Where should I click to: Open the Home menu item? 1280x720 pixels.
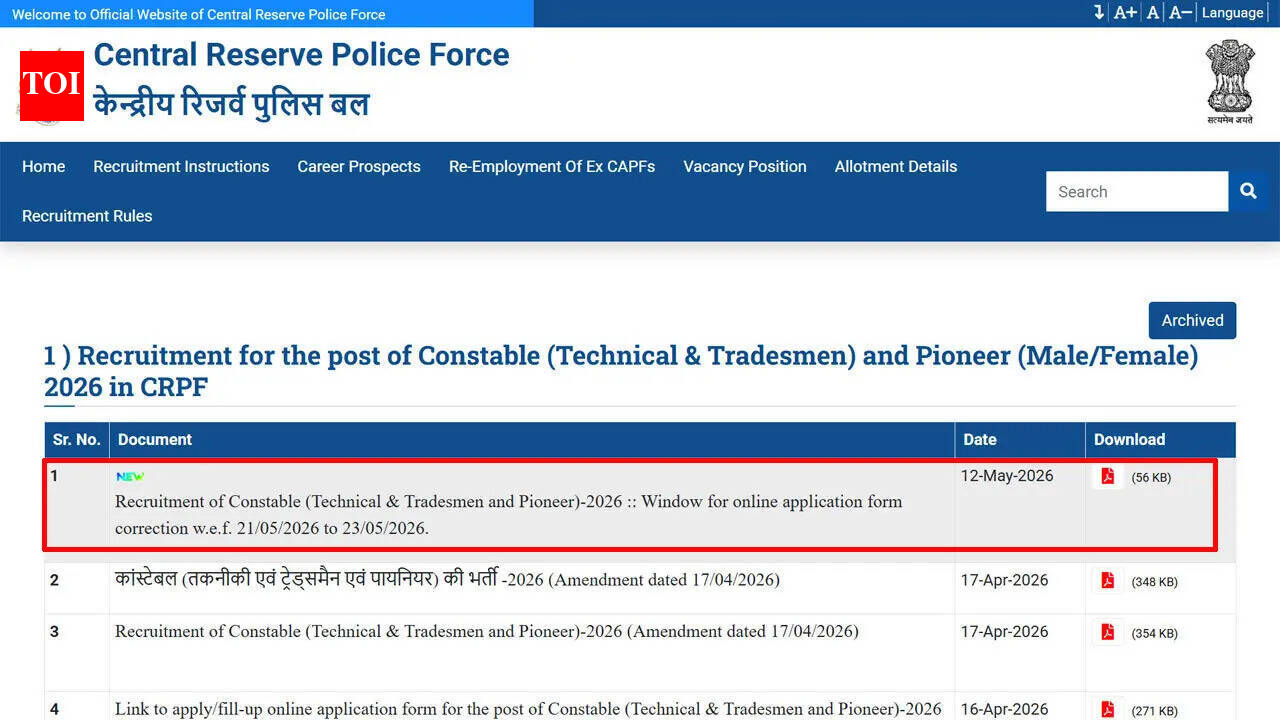43,166
